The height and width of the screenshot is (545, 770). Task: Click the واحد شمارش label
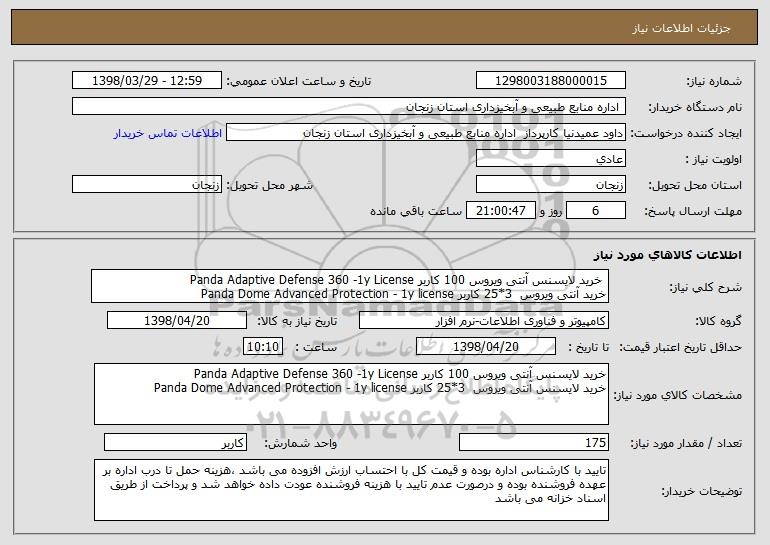[x=301, y=443]
